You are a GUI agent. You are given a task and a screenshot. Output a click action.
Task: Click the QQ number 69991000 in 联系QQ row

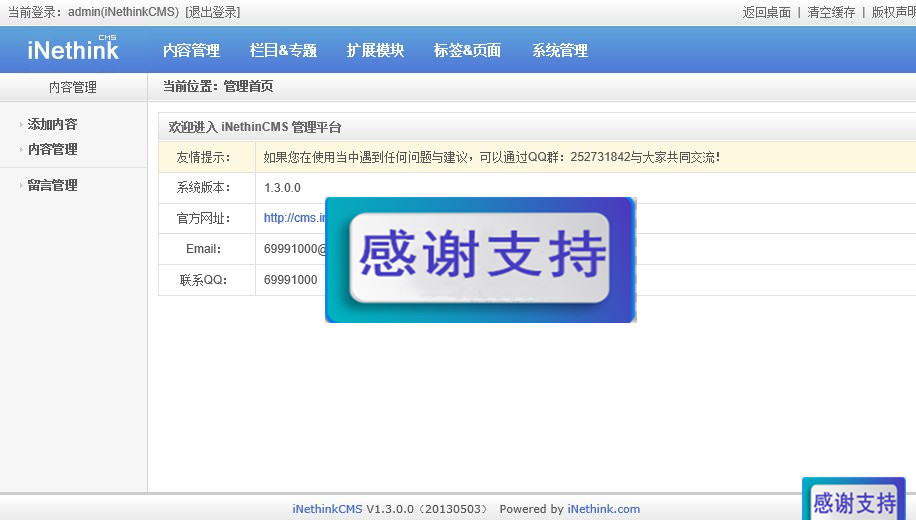tap(290, 280)
